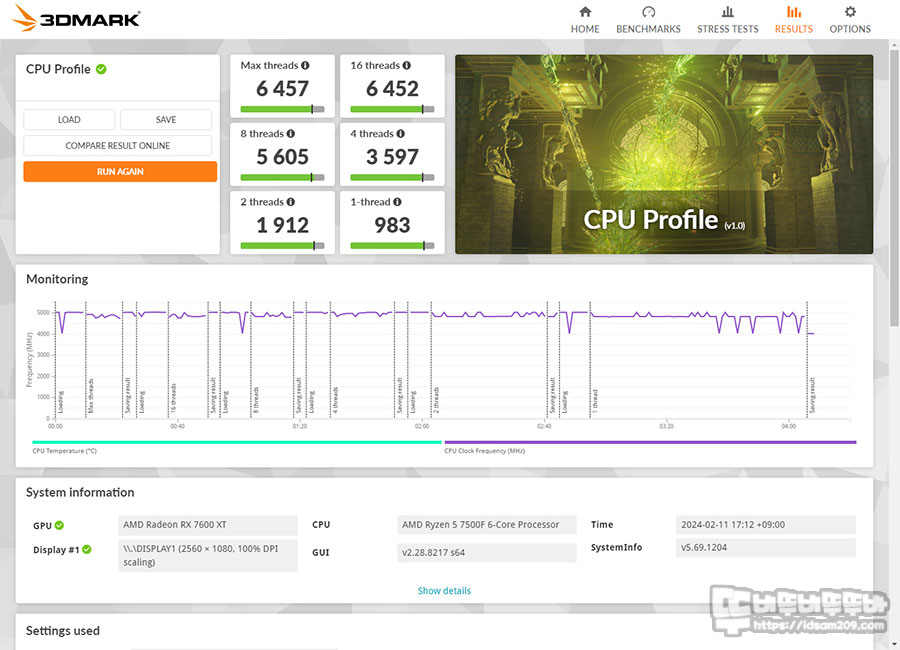The width and height of the screenshot is (900, 650).
Task: Click the 1-thread score progress bar
Action: click(393, 246)
